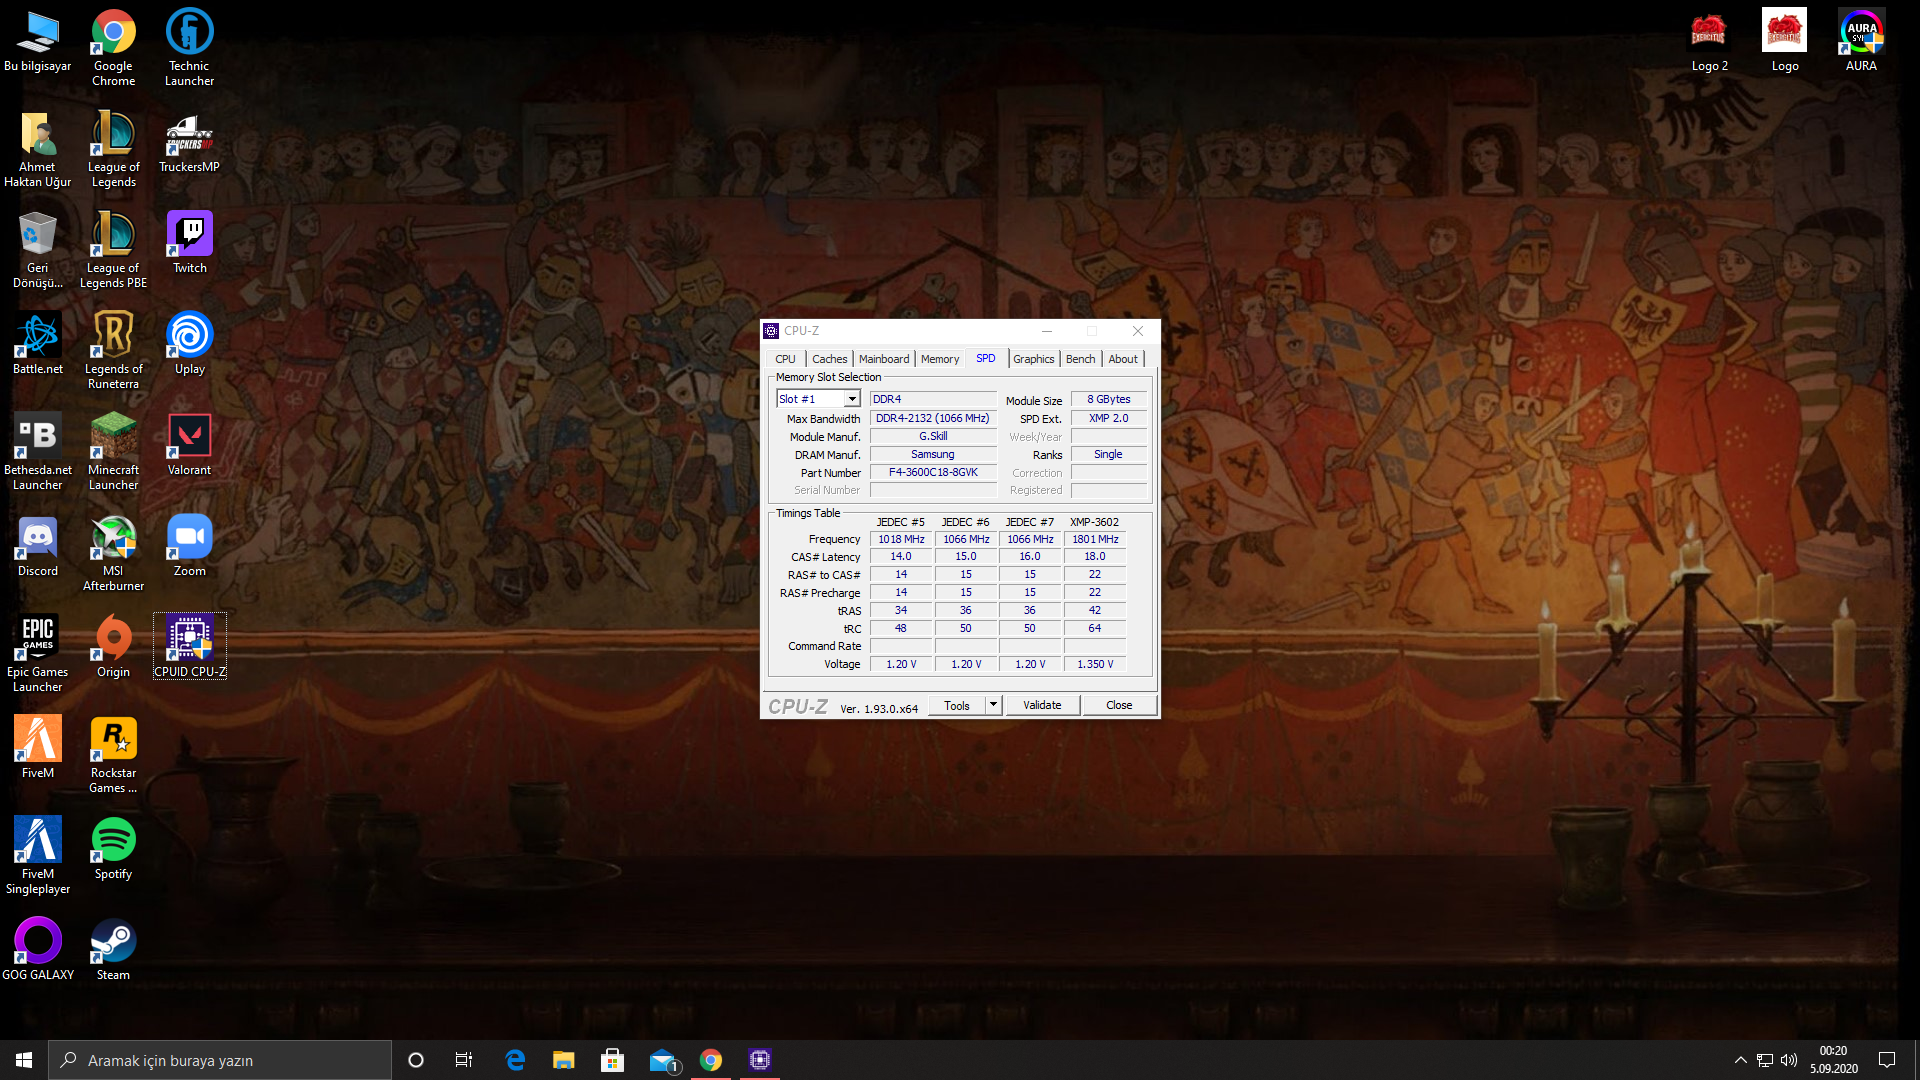
Task: Click the CPU-Z icon in the taskbar
Action: coord(759,1060)
